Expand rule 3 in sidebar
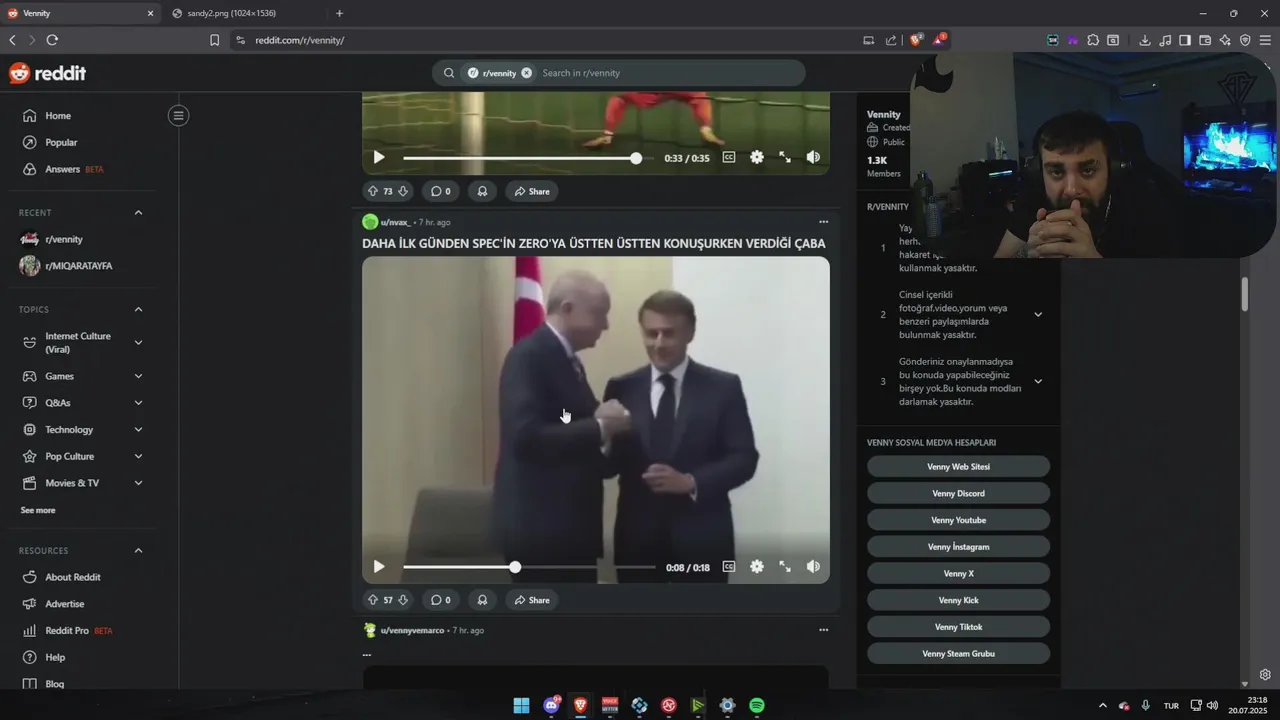 1038,381
